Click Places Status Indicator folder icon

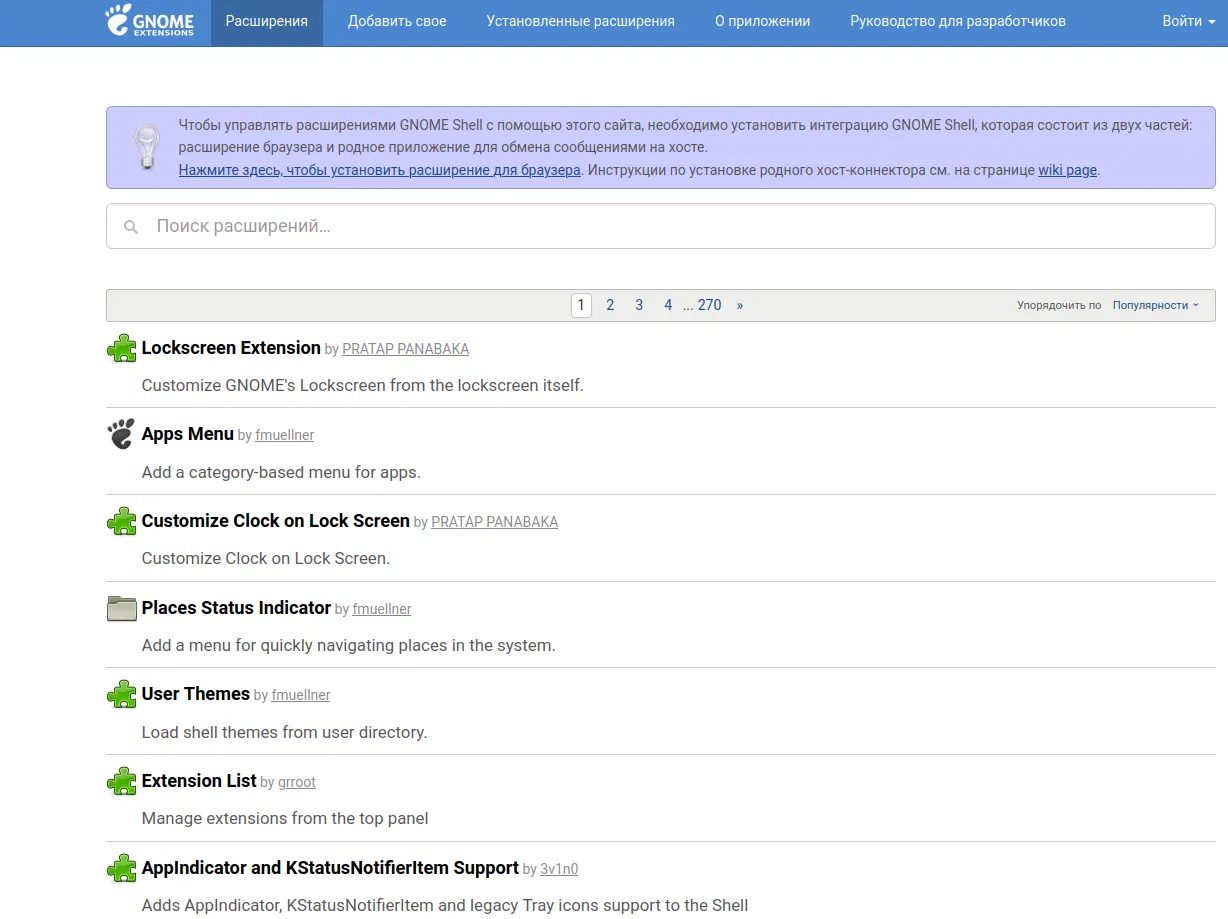tap(122, 608)
